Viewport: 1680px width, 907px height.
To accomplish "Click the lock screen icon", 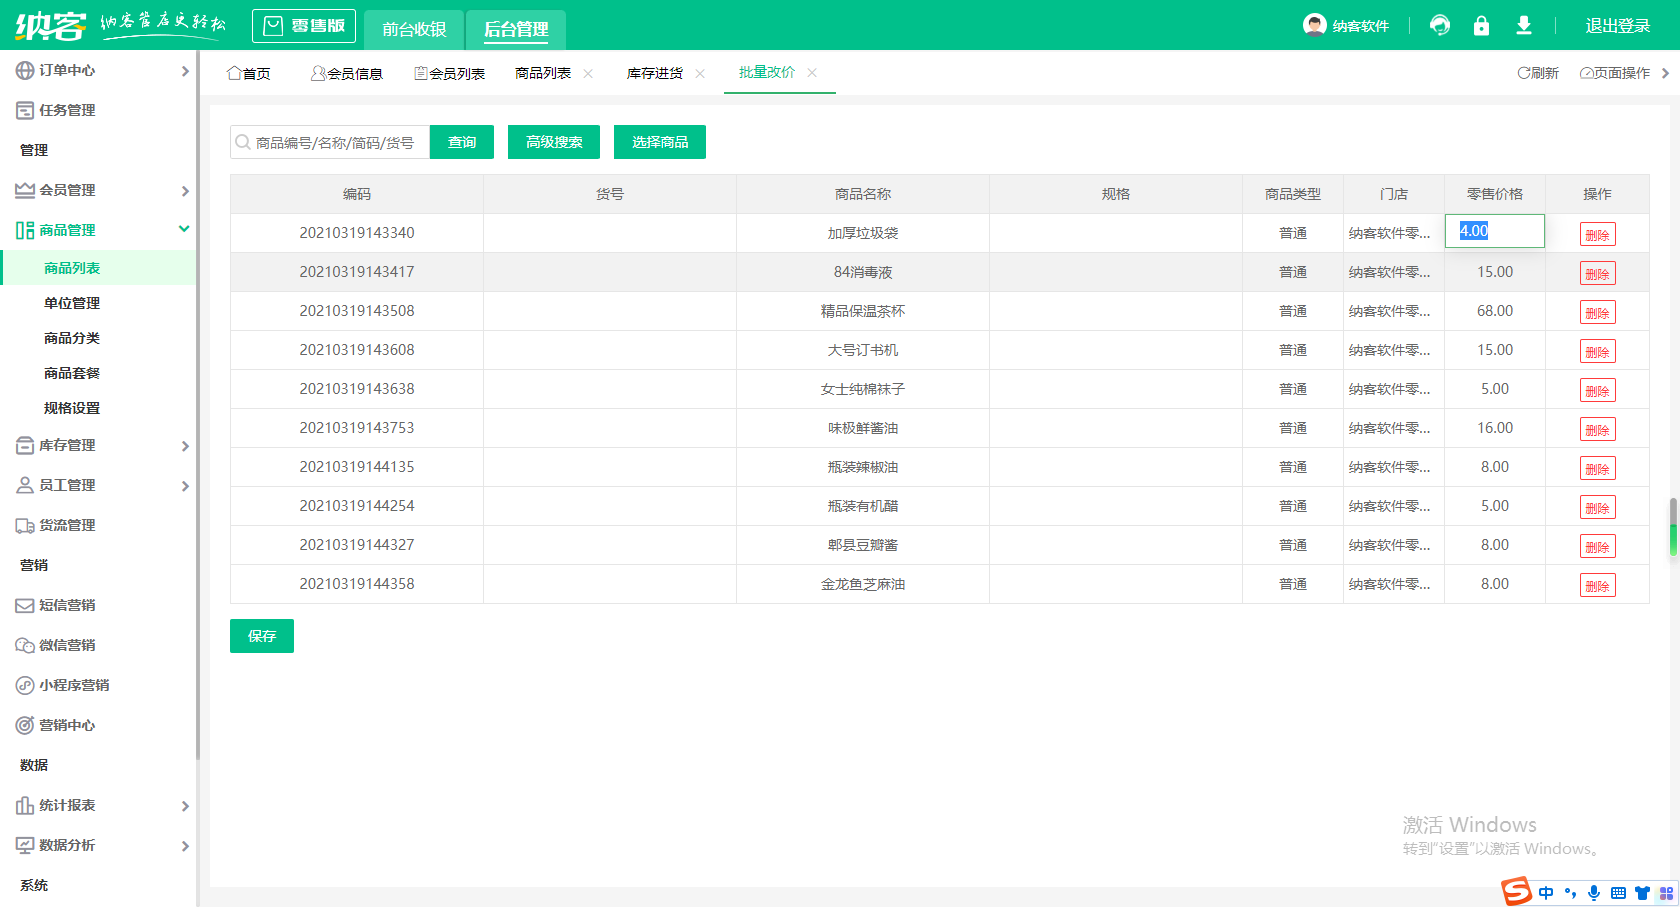I will click(1481, 25).
